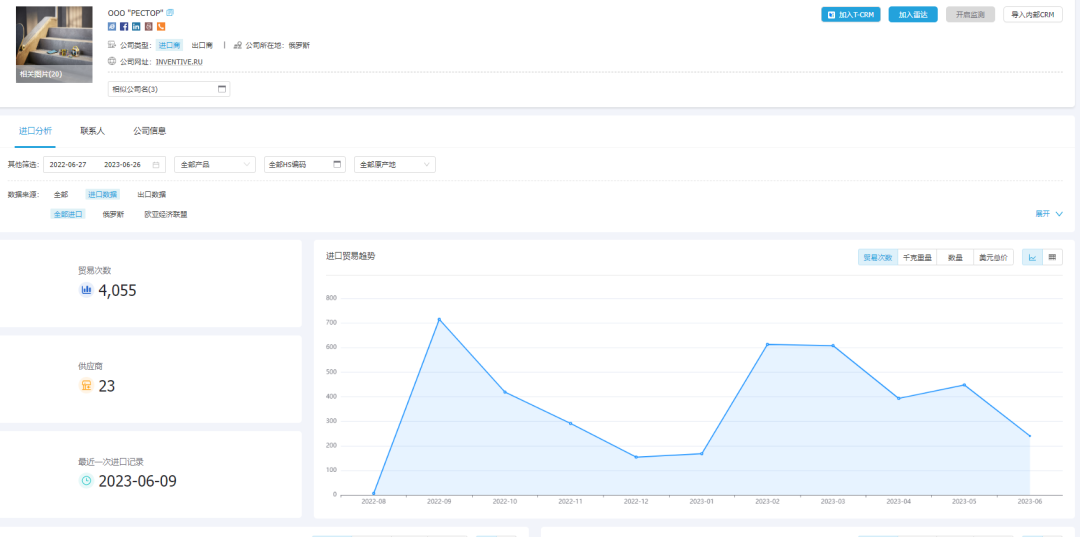Click the orange phone contact icon
Image resolution: width=1080 pixels, height=537 pixels.
click(161, 26)
